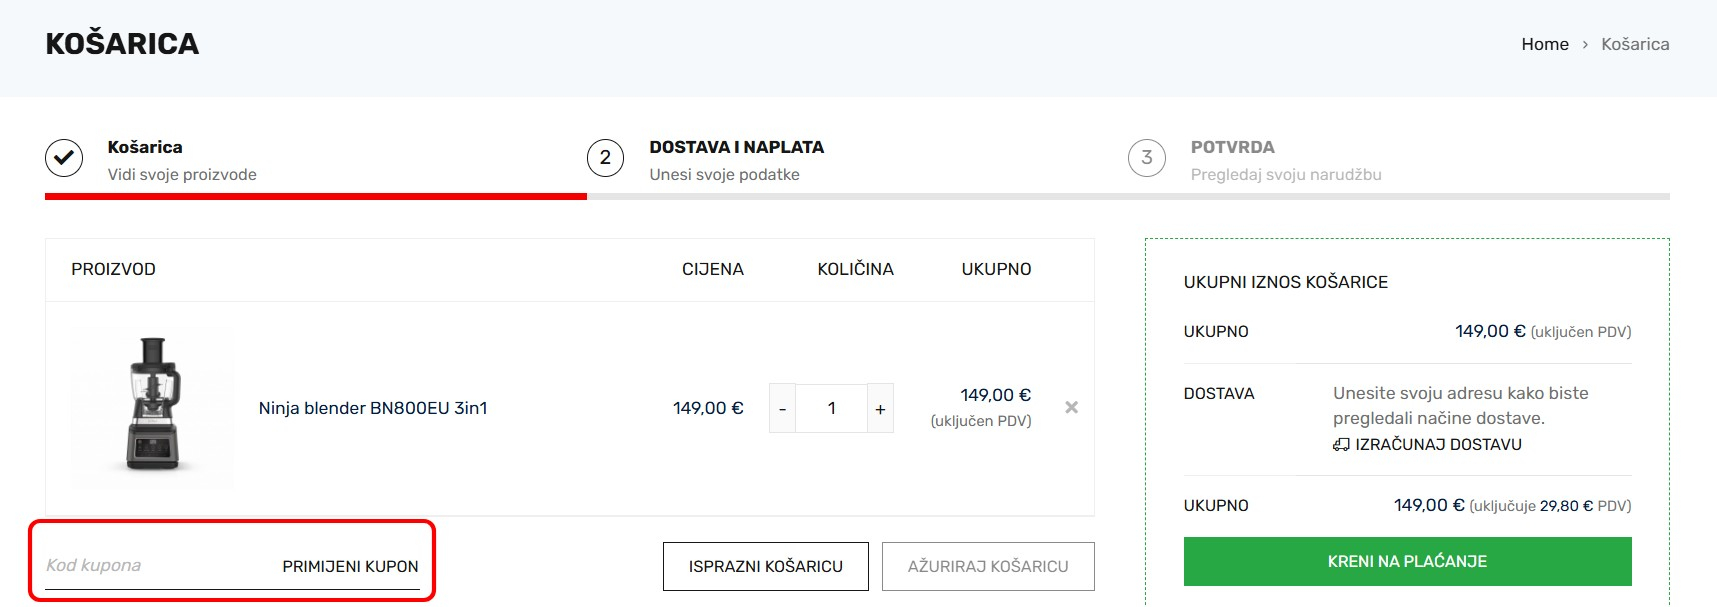Decrease quantity with the minus button
Viewport: 1717px width, 607px height.
tap(782, 409)
